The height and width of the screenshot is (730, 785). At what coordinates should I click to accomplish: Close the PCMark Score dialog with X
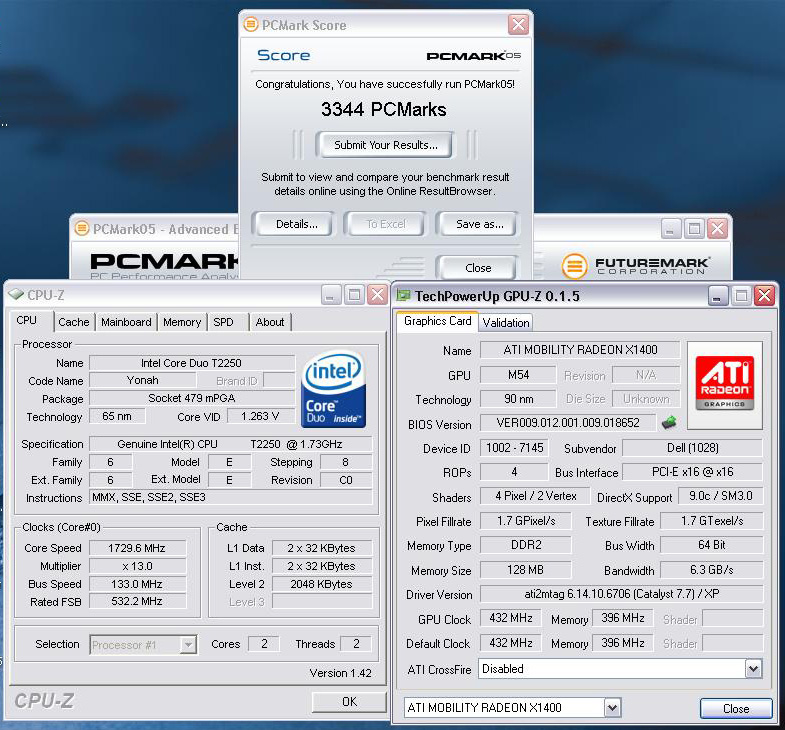click(x=518, y=24)
